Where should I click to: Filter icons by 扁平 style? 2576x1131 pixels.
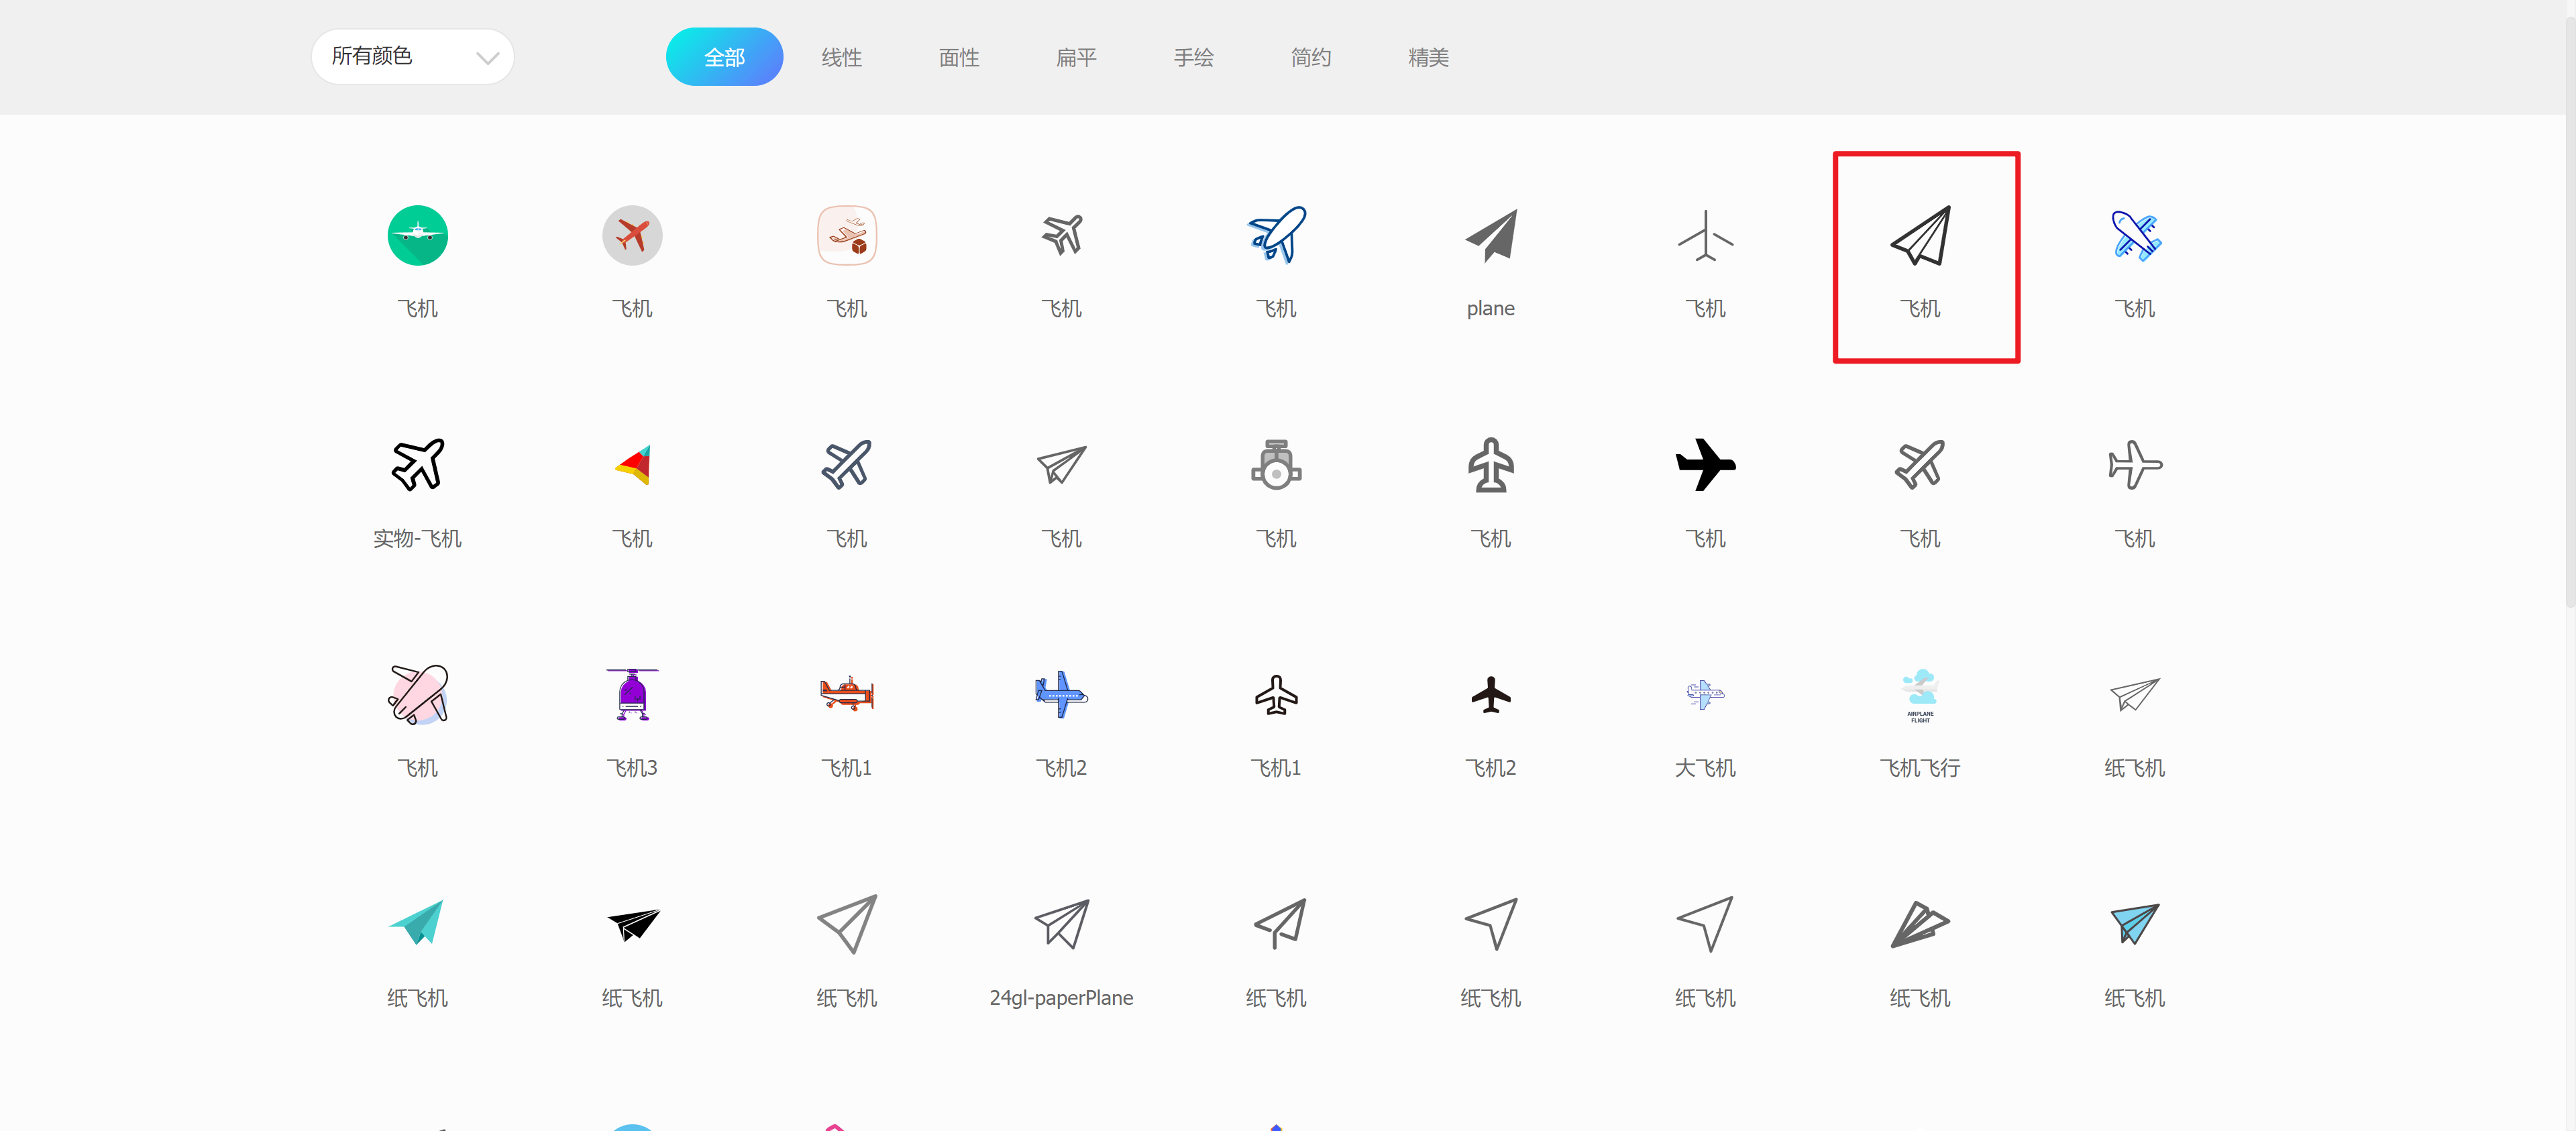click(x=1076, y=58)
